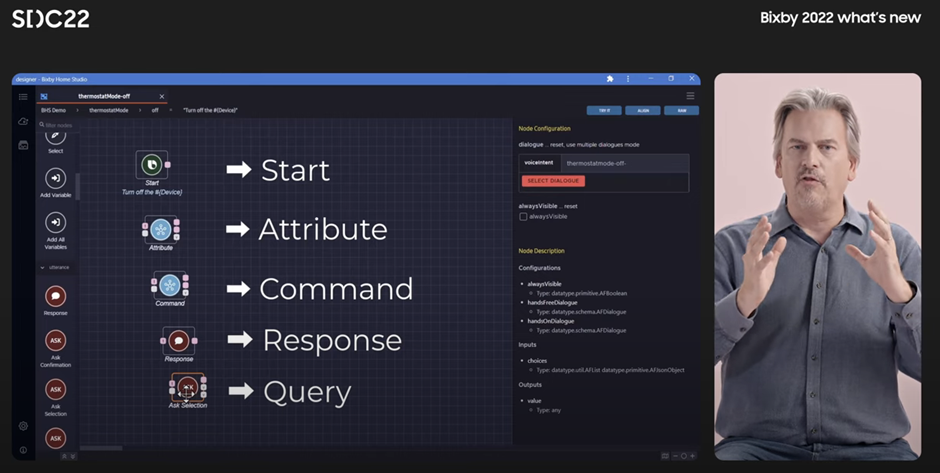
Task: Click reset link next to alwaysVisible heading
Action: pyautogui.click(x=571, y=206)
